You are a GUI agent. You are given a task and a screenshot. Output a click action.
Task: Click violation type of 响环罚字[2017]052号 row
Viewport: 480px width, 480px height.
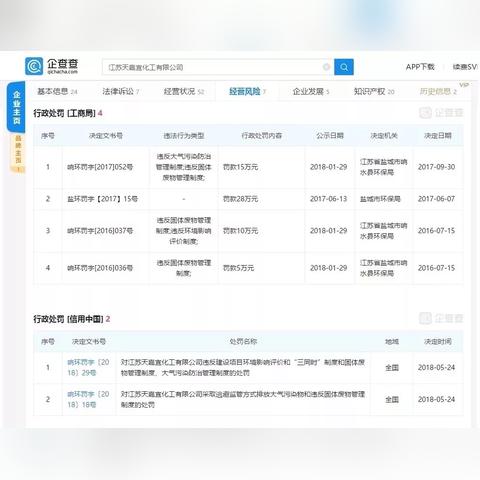184,167
